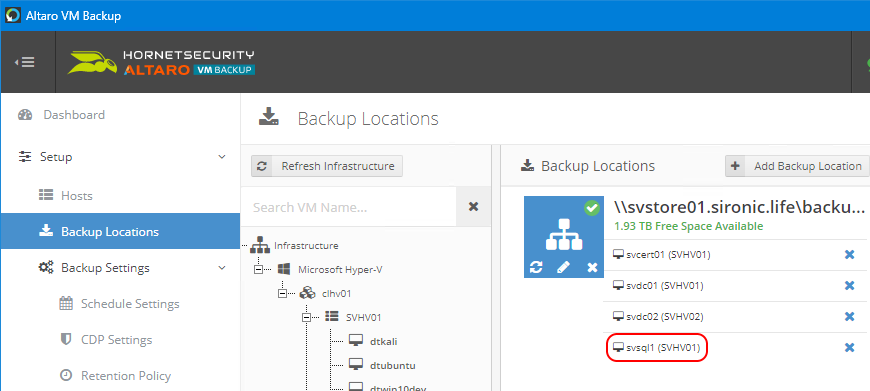Remove svcert01 from the backup location

(x=849, y=255)
